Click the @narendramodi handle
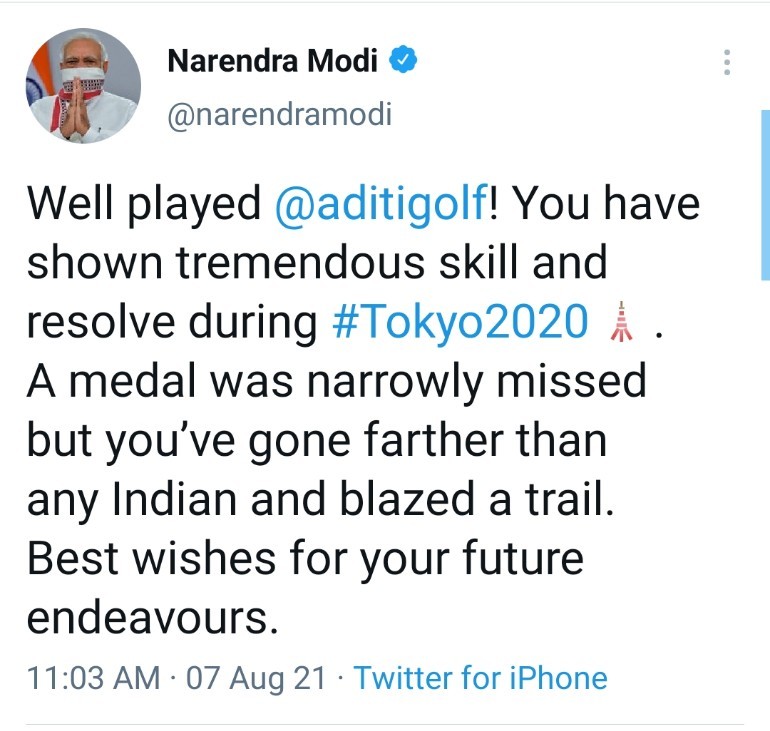The image size is (770, 731). 279,114
